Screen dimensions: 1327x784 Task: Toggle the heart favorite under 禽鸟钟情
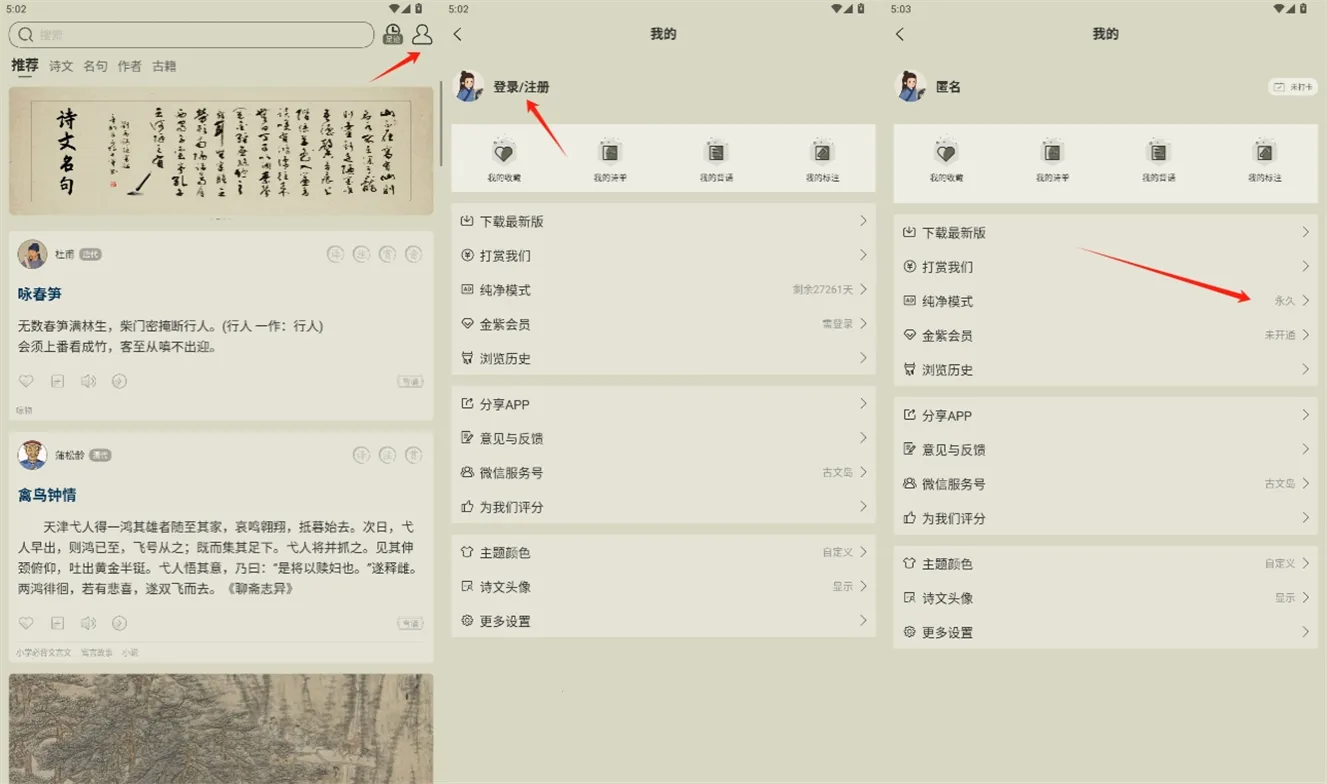pyautogui.click(x=27, y=623)
